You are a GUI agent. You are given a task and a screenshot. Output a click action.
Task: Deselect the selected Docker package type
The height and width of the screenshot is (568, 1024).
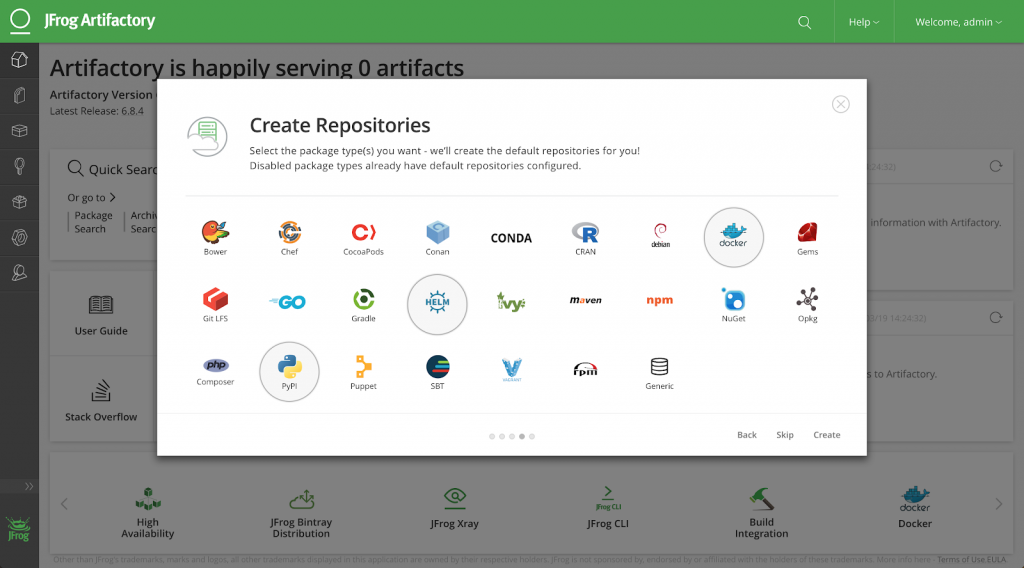[x=733, y=237]
